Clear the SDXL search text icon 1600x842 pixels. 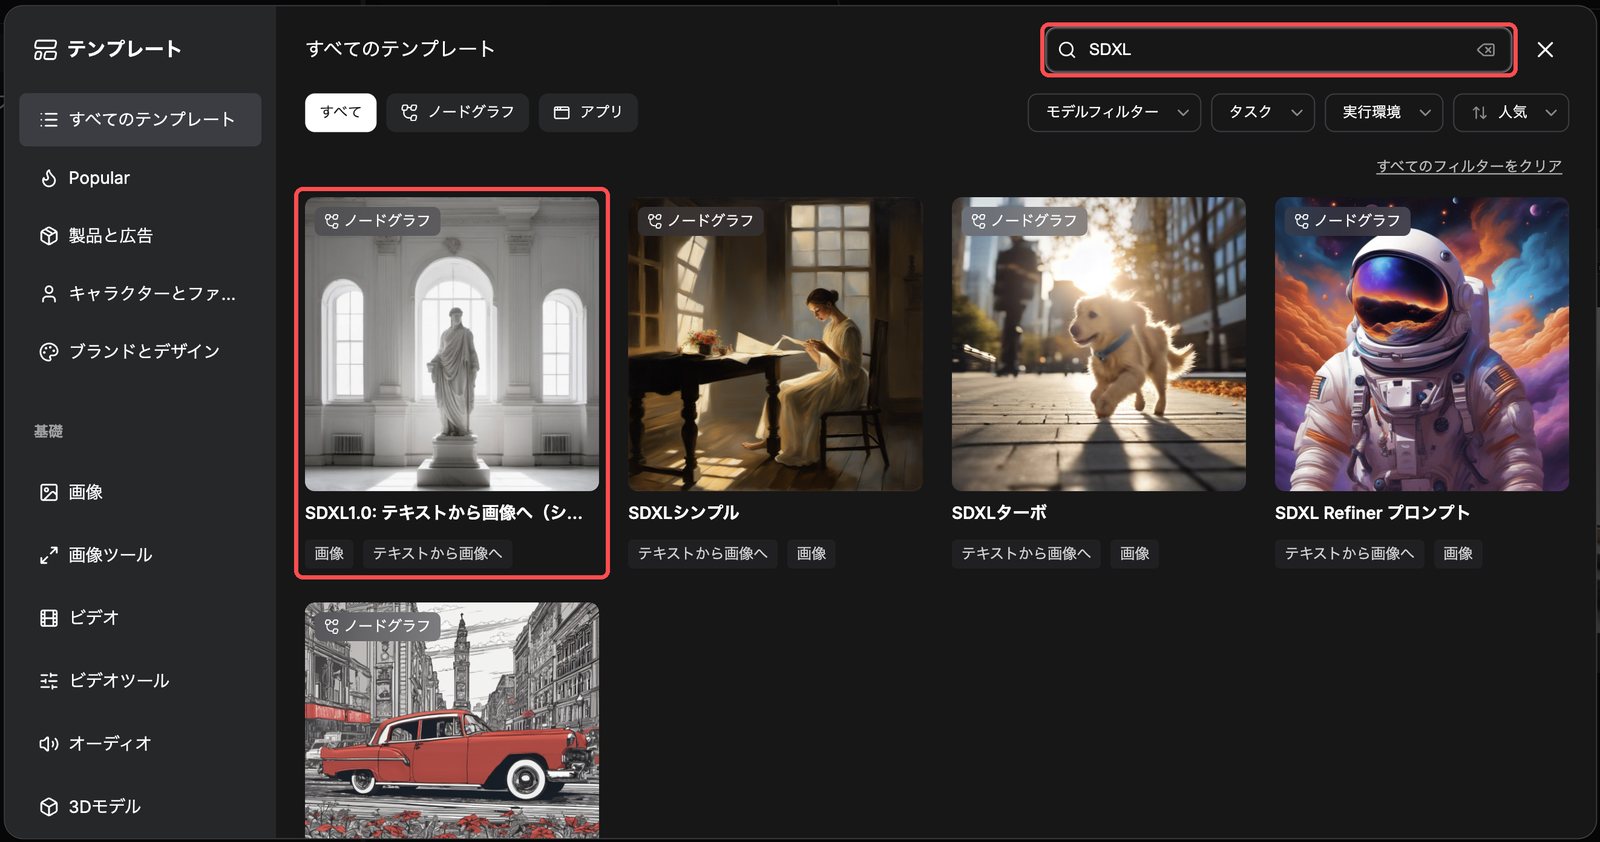click(1486, 50)
